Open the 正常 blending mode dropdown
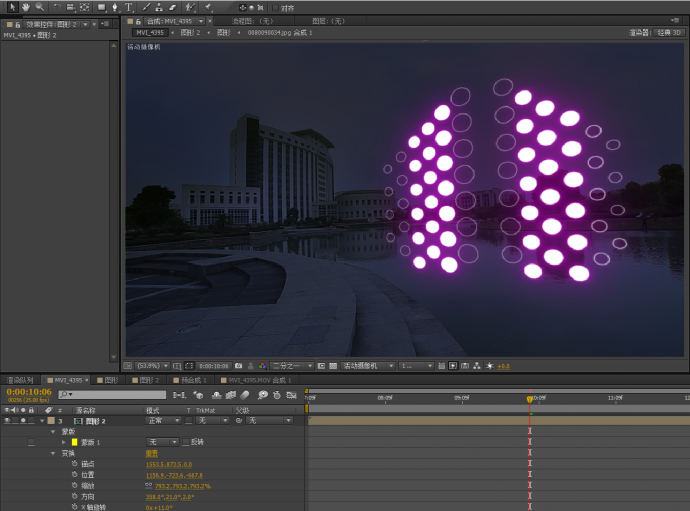 click(x=164, y=421)
